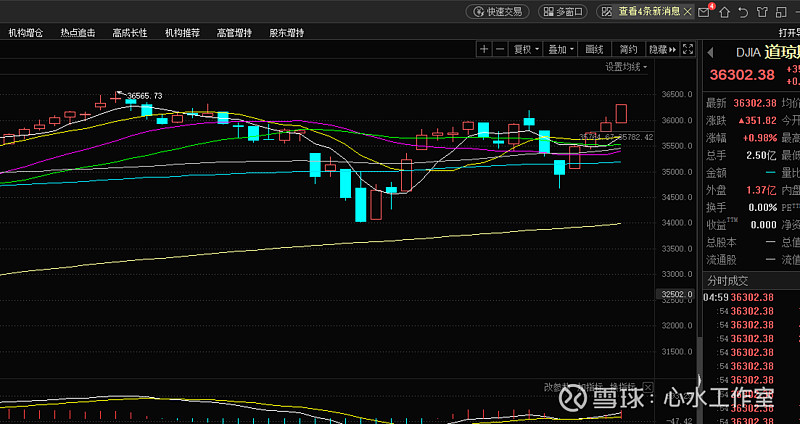The width and height of the screenshot is (800, 424).
Task: Click the 总手 2.50亿 value
Action: tap(761, 155)
